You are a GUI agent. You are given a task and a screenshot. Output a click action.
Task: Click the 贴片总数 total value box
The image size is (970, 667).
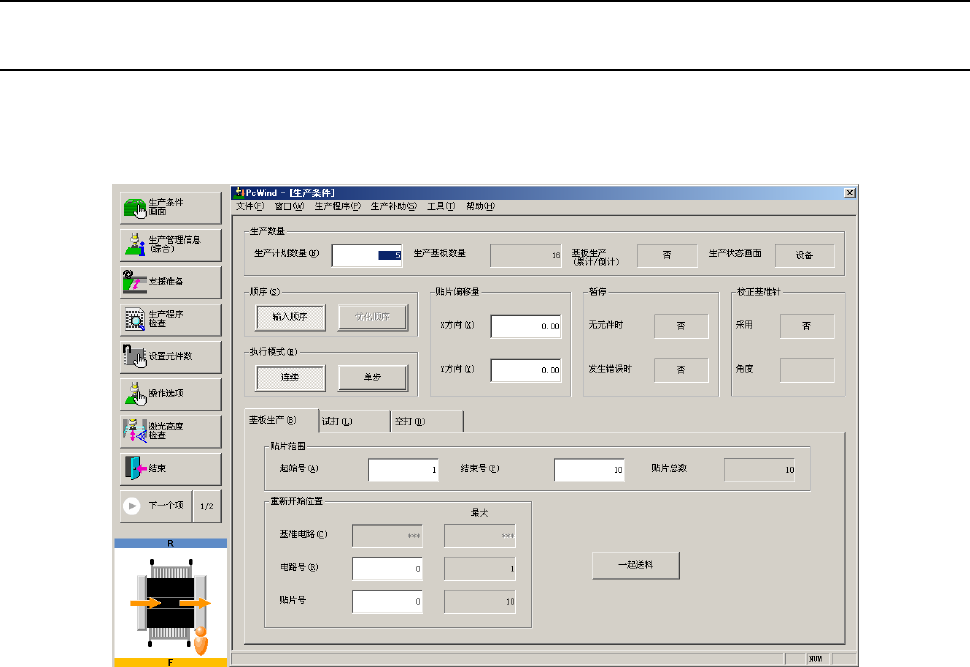click(x=760, y=470)
